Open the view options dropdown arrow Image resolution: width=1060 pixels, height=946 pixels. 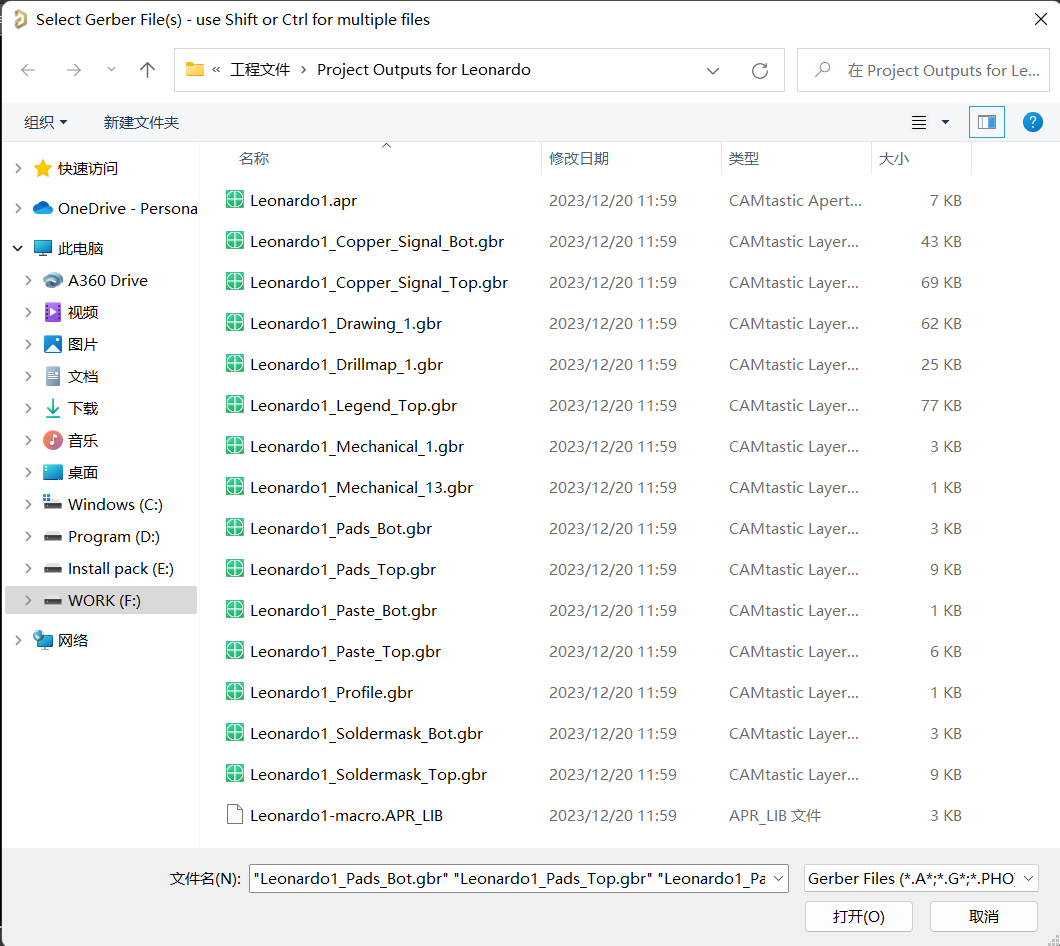pyautogui.click(x=946, y=122)
